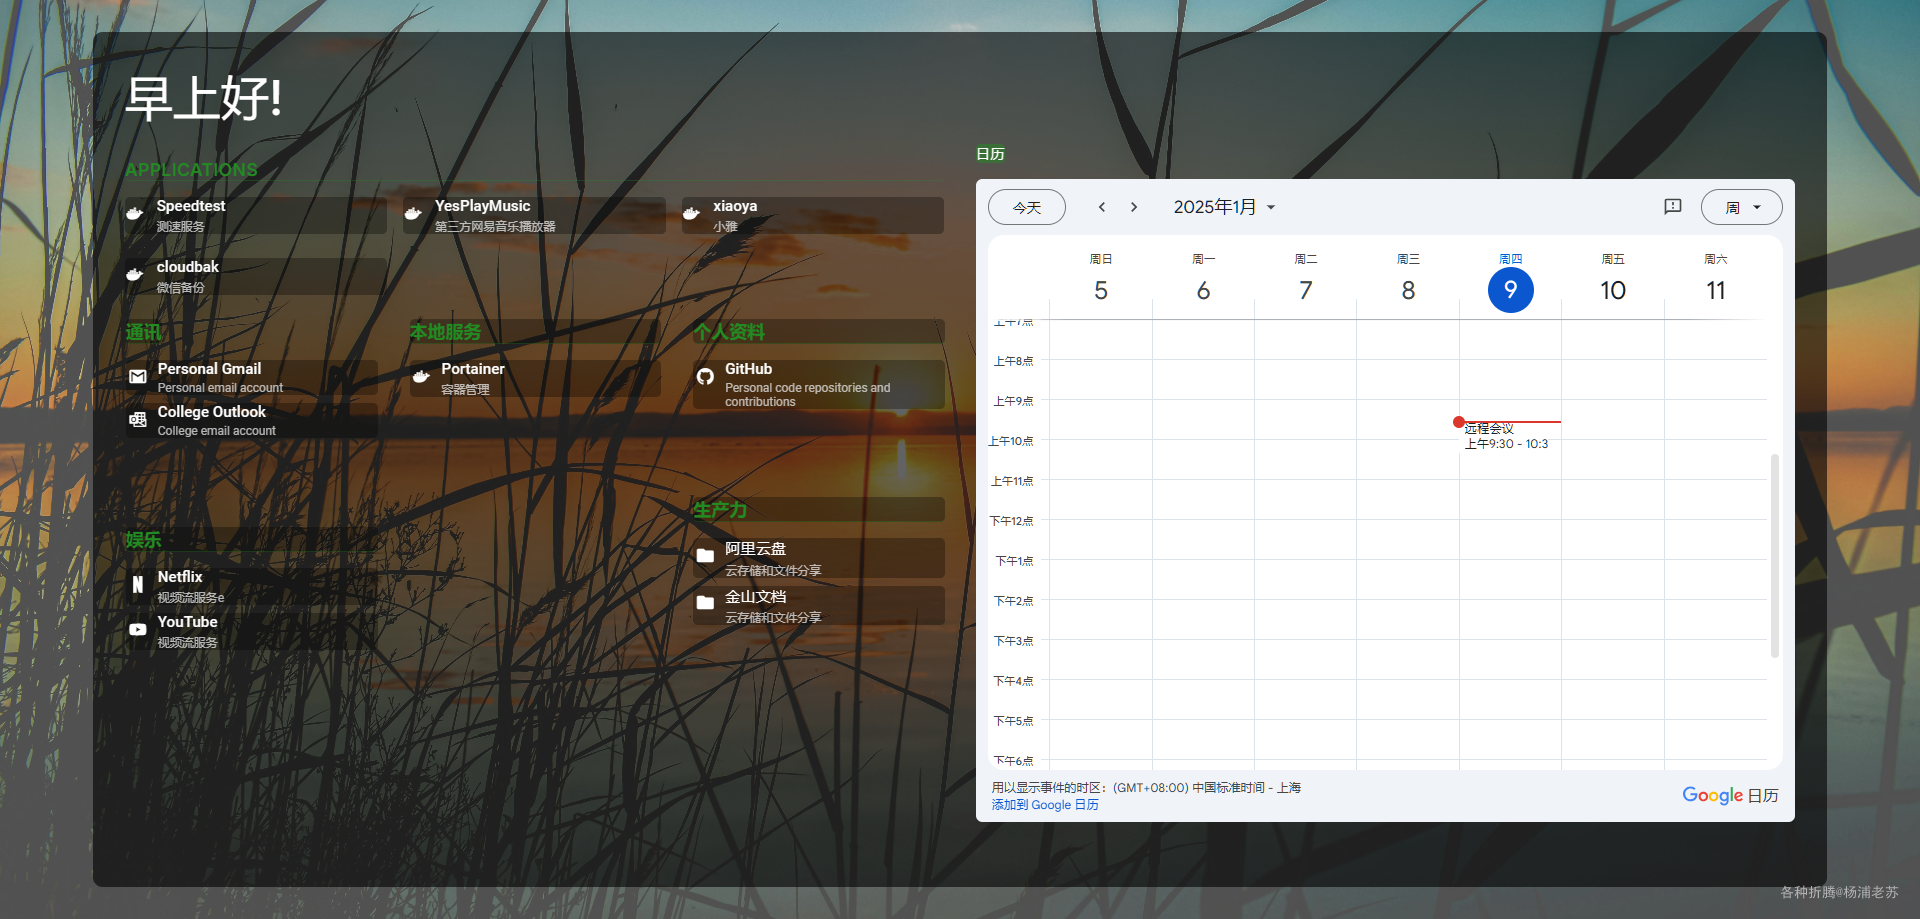Click the 阿里云盘 folder icon
This screenshot has height=919, width=1920.
(x=705, y=555)
